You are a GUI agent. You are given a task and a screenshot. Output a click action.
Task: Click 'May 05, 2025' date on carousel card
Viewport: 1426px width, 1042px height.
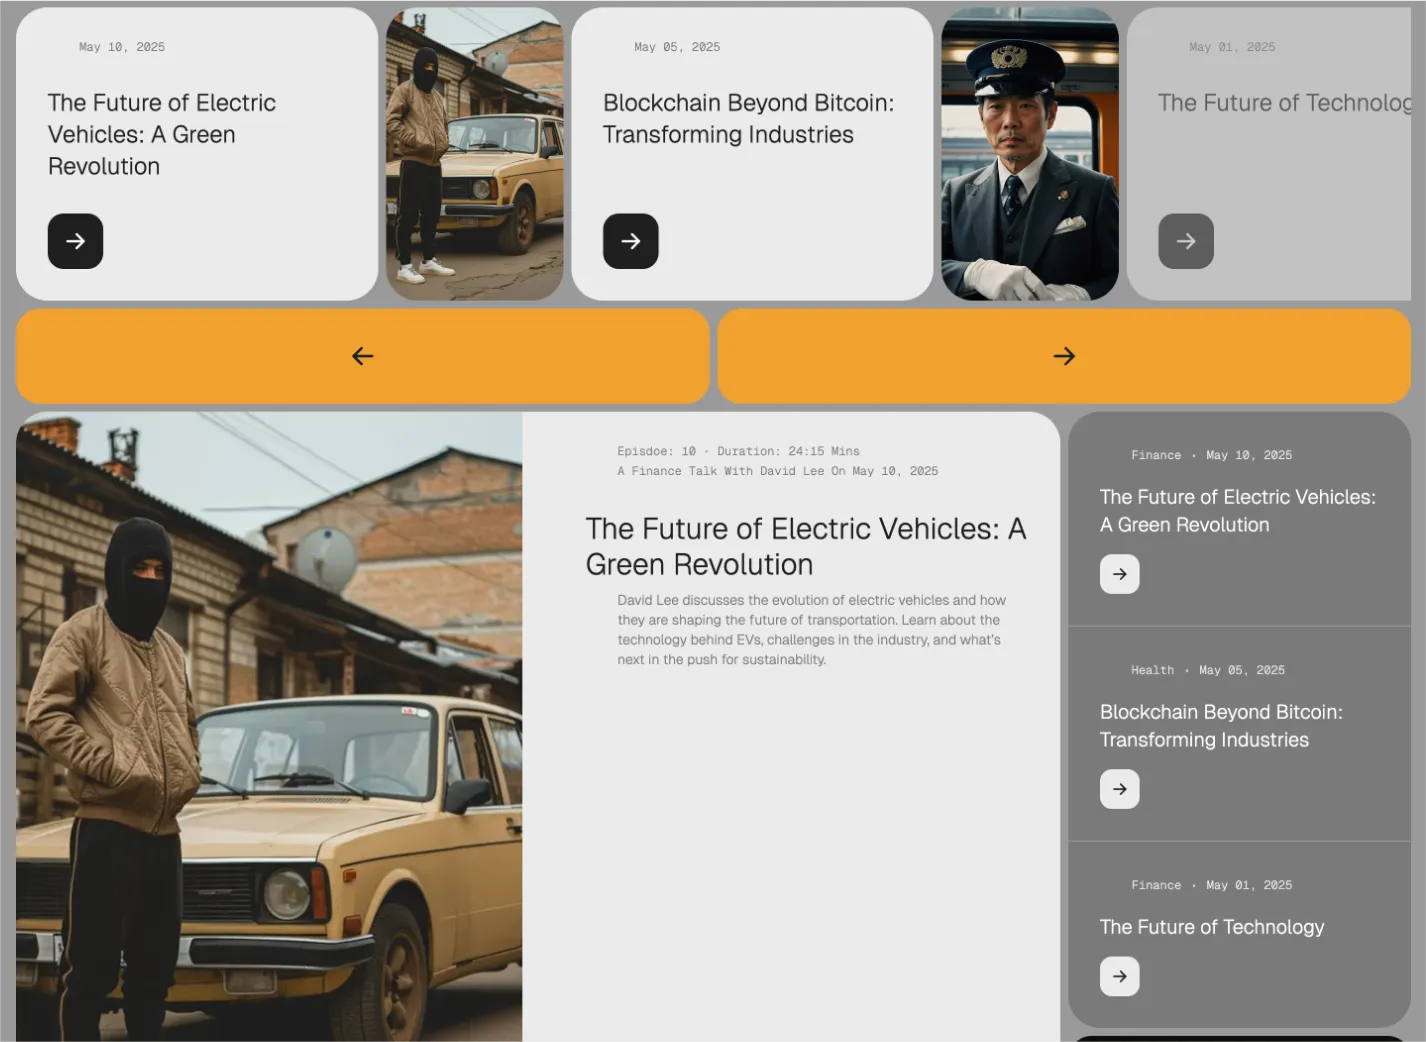pyautogui.click(x=677, y=47)
